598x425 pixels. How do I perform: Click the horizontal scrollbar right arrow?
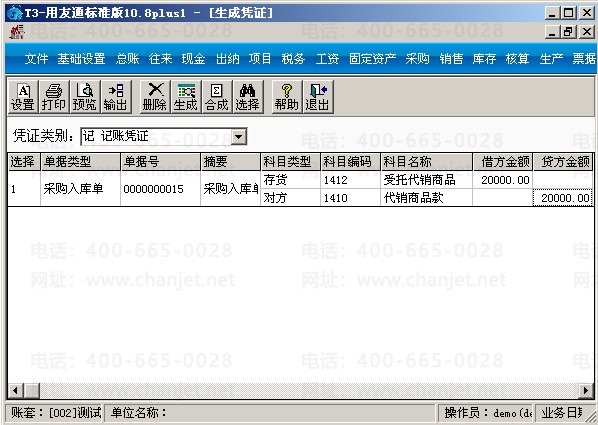(x=586, y=390)
